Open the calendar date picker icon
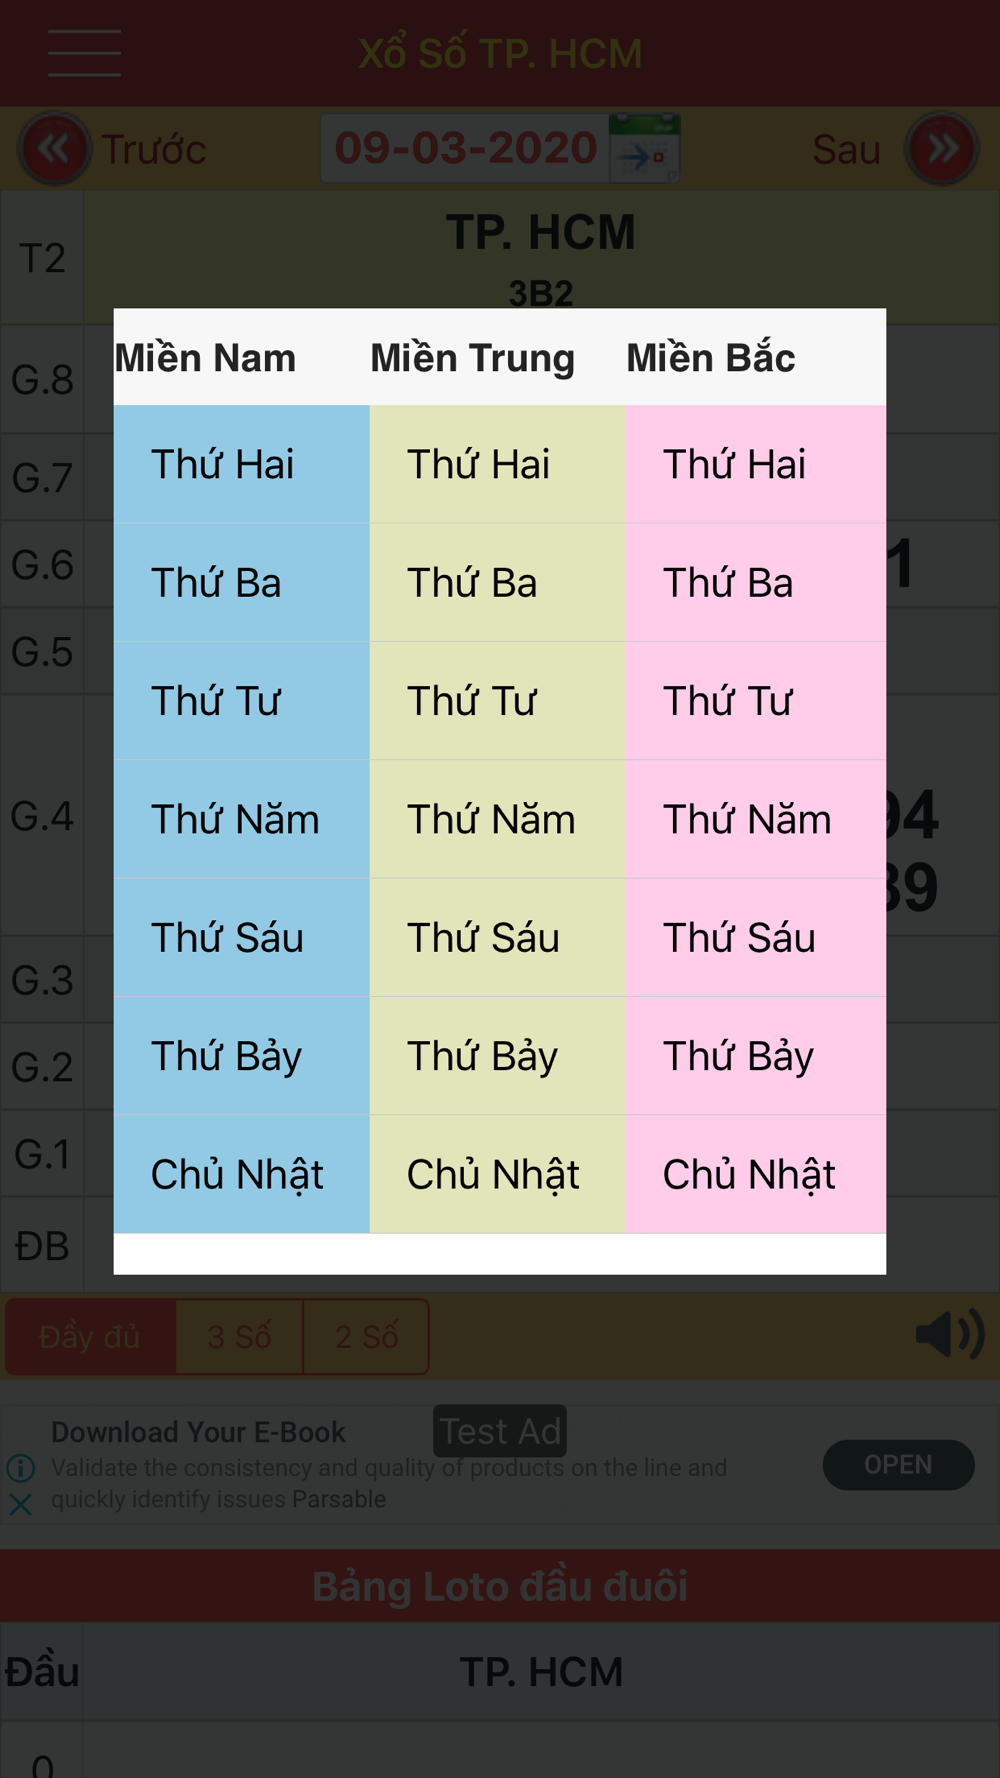 click(x=645, y=148)
